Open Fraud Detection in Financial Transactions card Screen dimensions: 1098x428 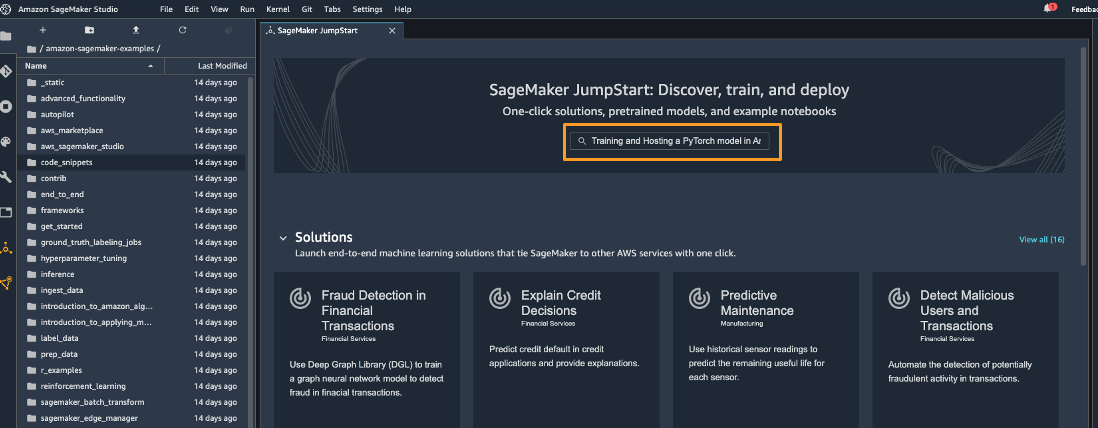367,350
